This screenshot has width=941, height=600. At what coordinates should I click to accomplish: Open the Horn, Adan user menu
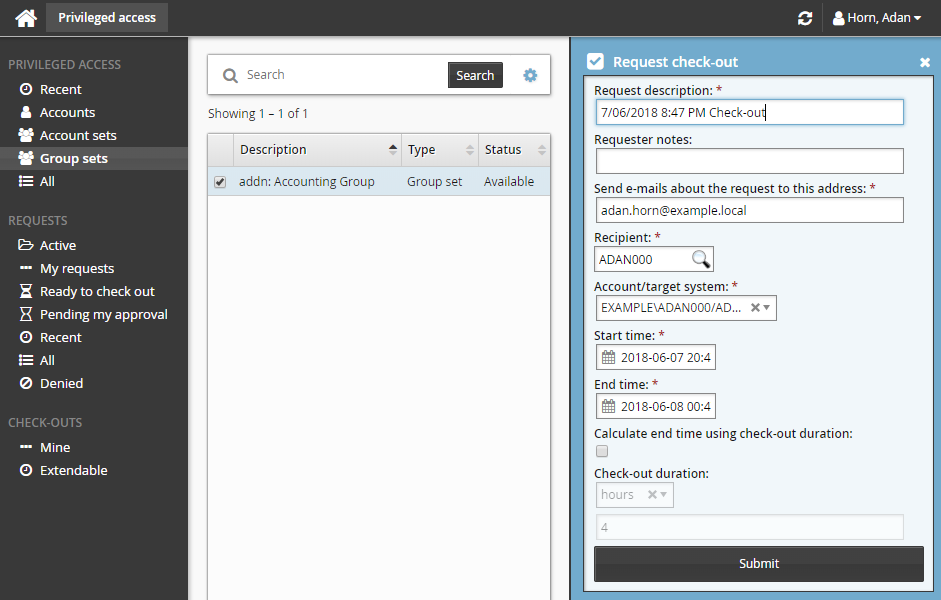pyautogui.click(x=877, y=18)
